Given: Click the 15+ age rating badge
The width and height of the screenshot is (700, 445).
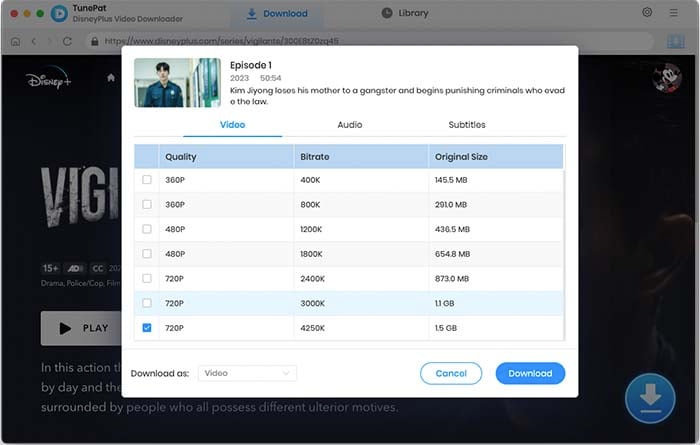Looking at the screenshot, I should (x=50, y=268).
